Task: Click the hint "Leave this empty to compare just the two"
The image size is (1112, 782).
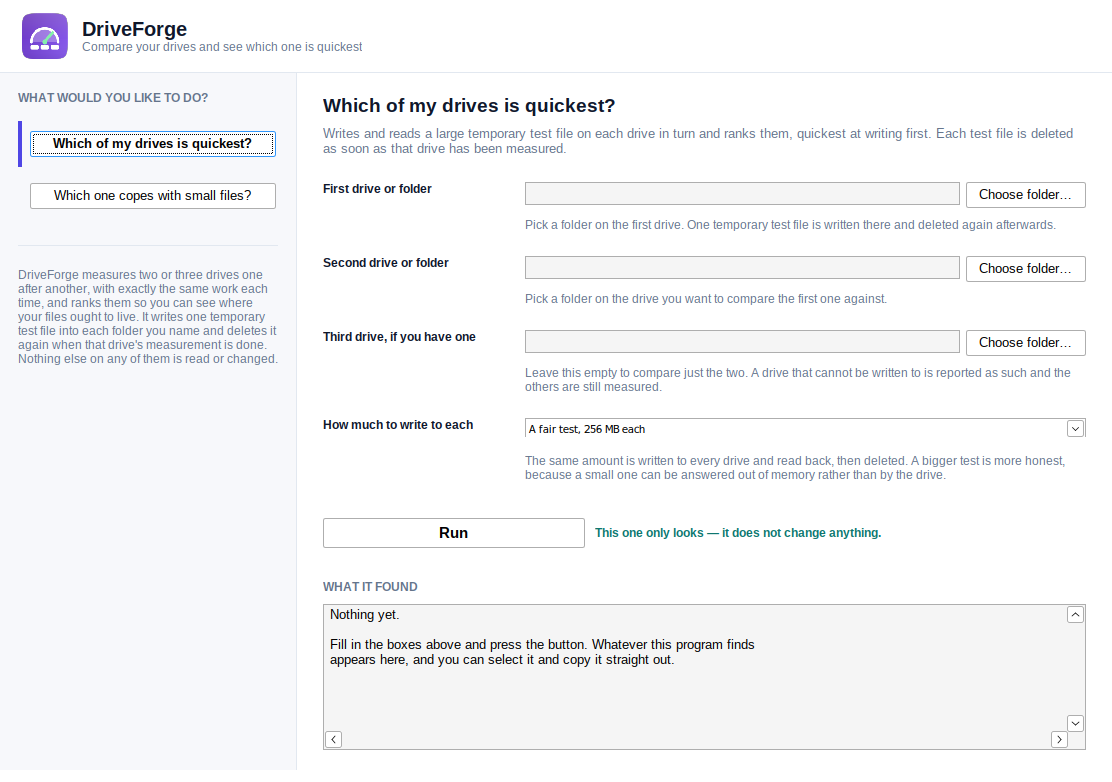Action: tap(798, 380)
